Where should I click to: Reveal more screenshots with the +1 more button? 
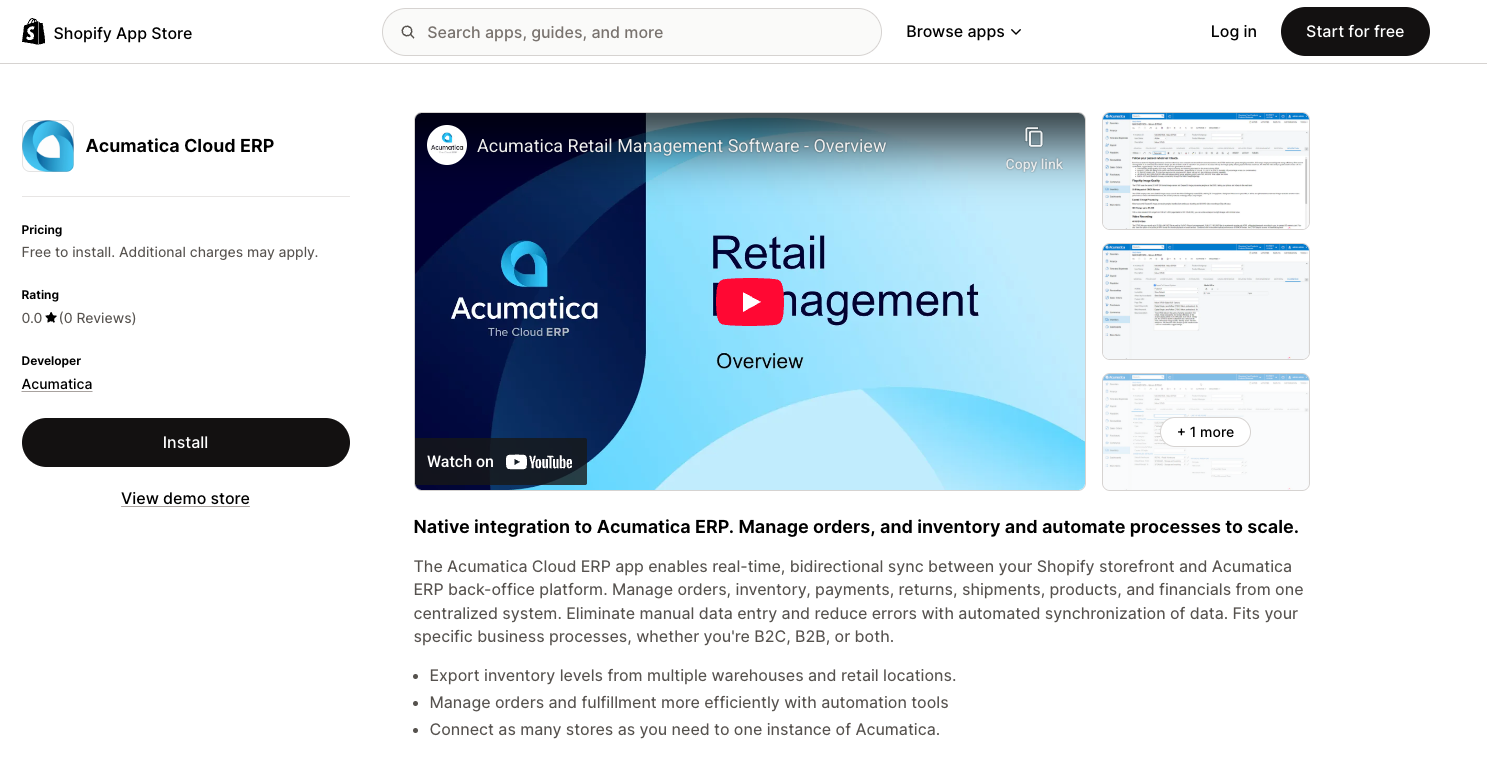(x=1205, y=432)
